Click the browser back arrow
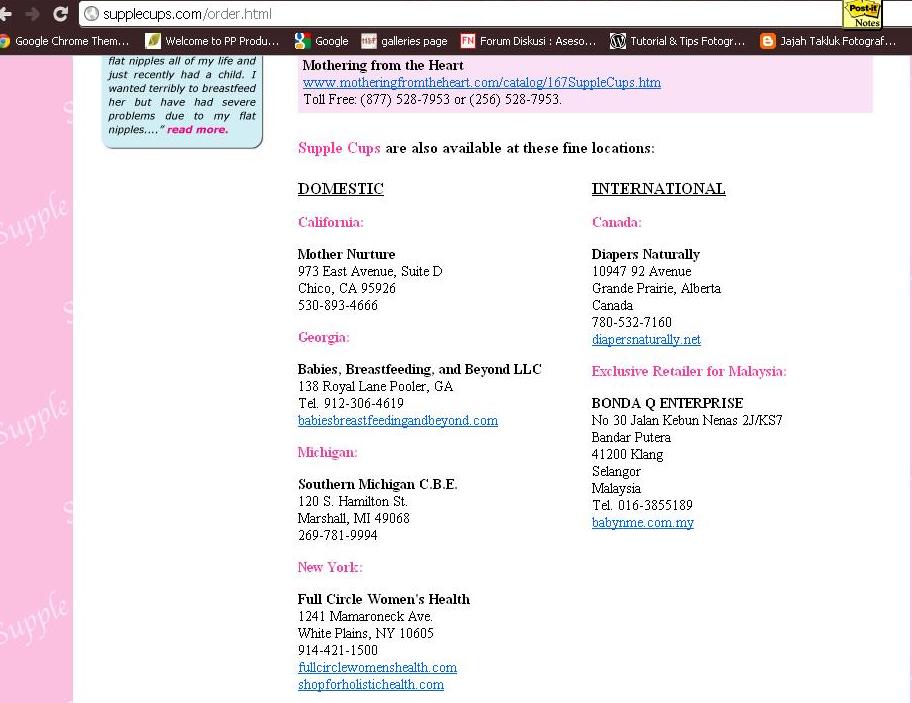The height and width of the screenshot is (703, 912). pos(6,14)
